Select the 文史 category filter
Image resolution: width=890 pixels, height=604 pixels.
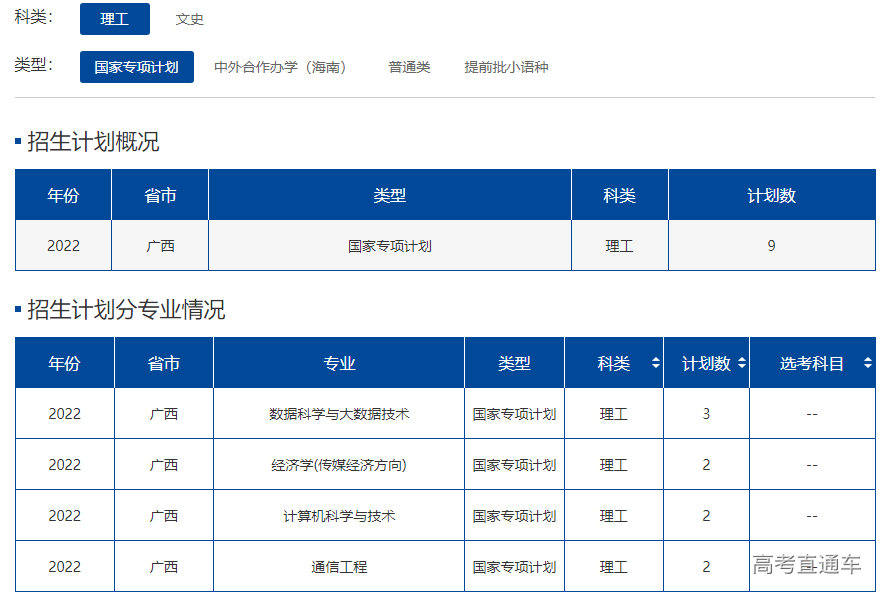click(x=190, y=18)
